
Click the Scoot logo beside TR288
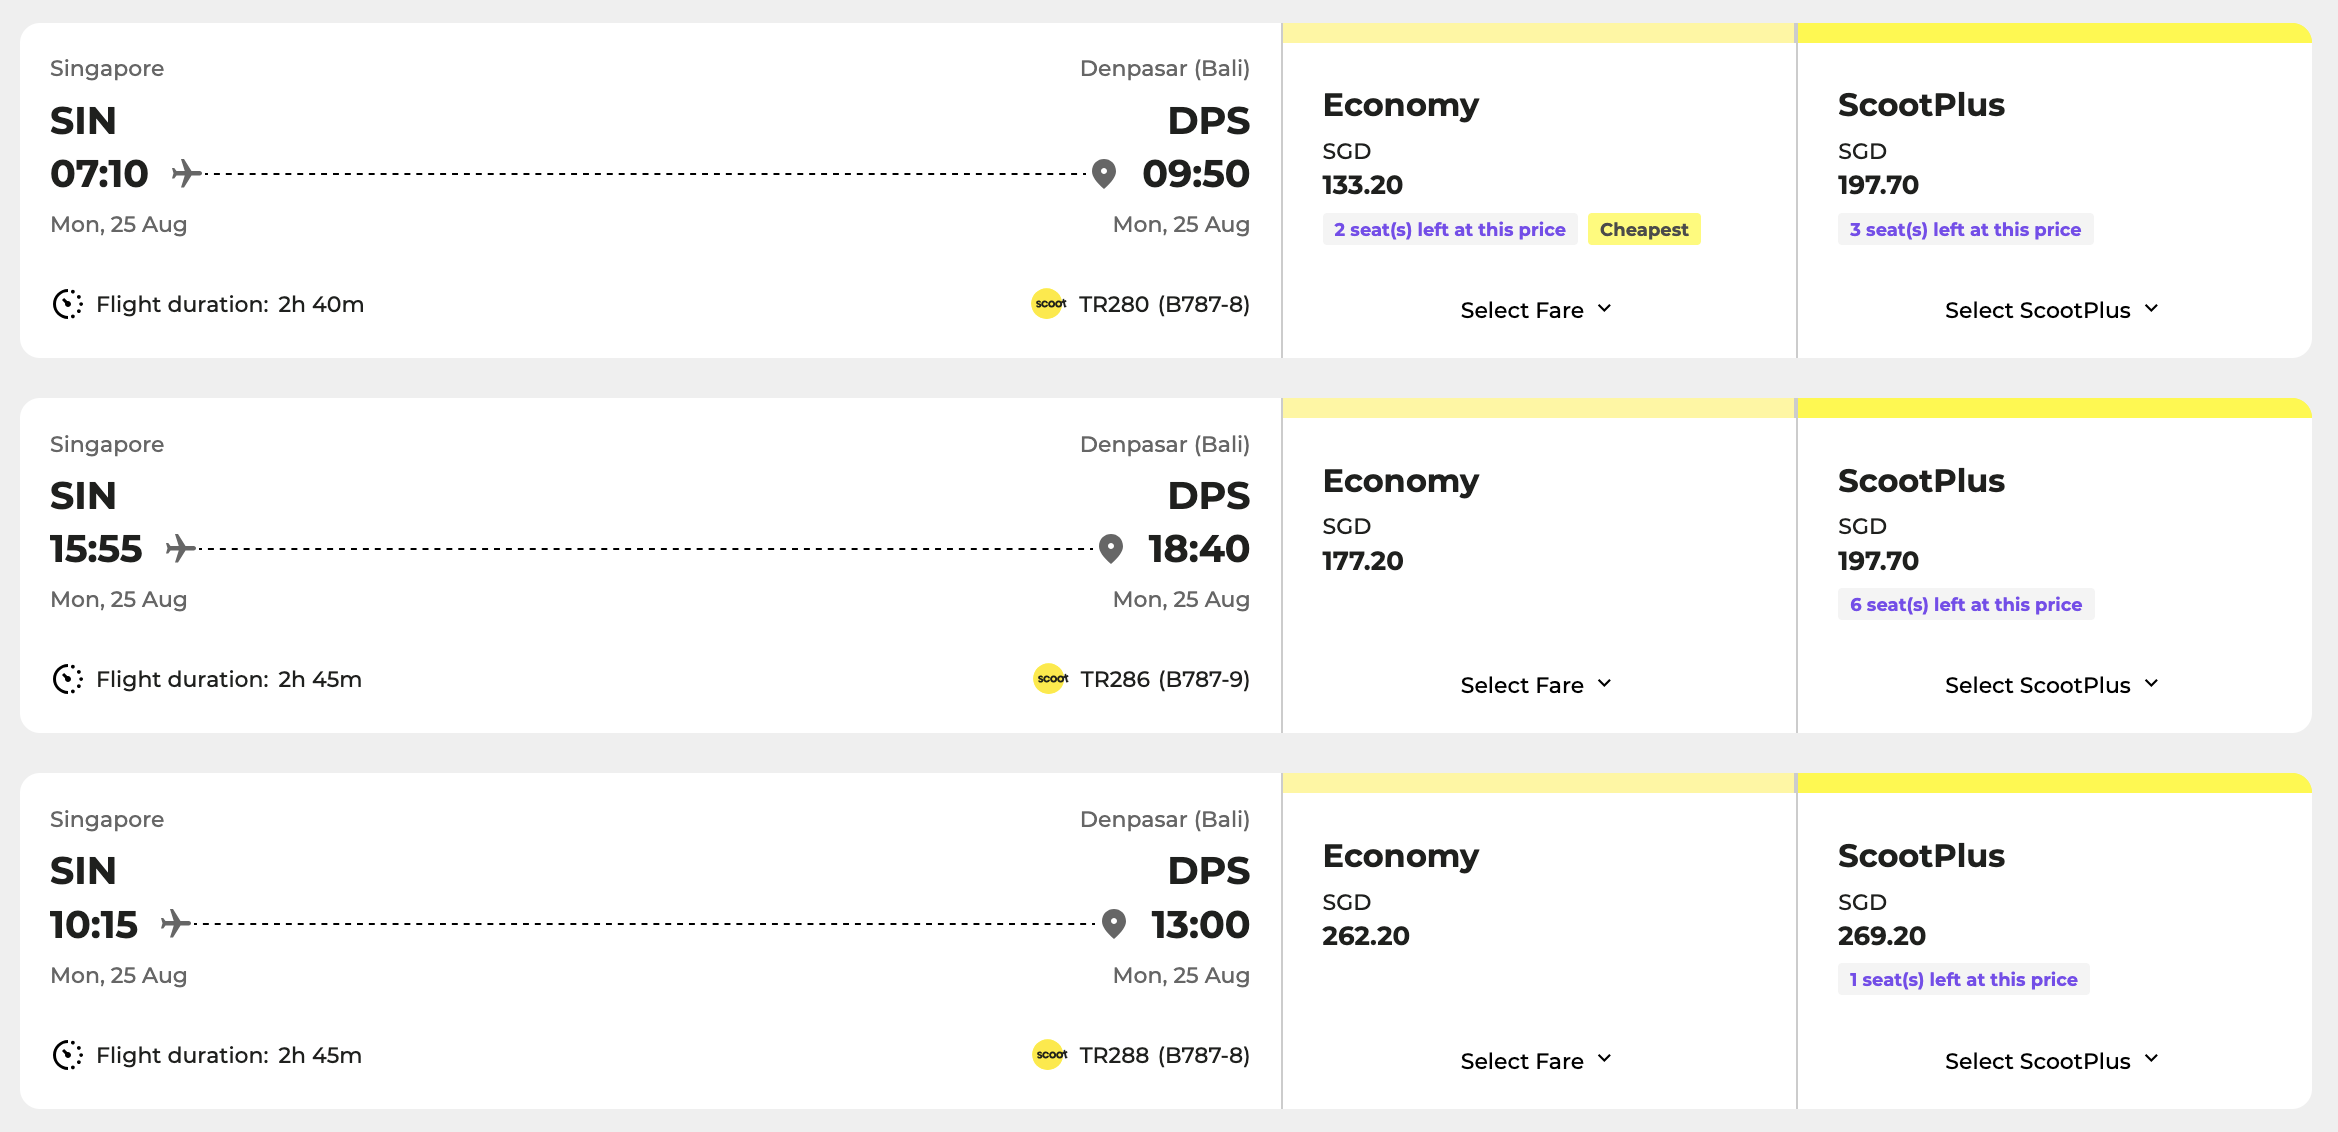[x=1049, y=1055]
